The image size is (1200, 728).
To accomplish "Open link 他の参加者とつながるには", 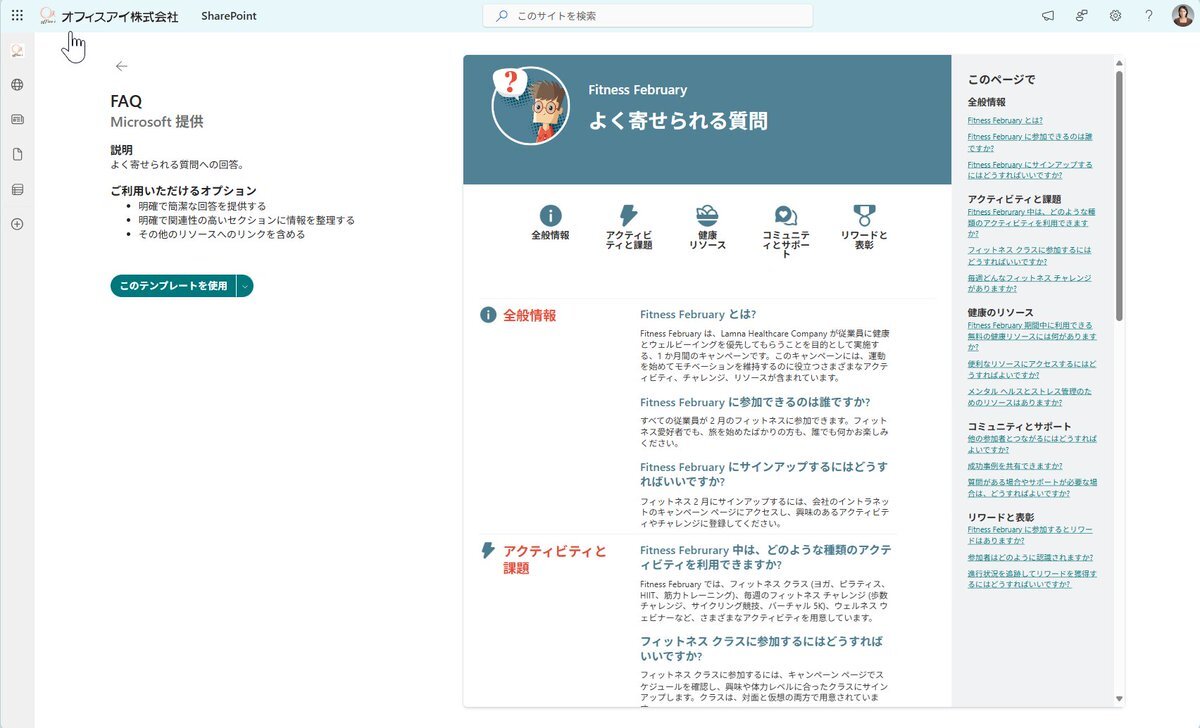I will tap(1032, 444).
